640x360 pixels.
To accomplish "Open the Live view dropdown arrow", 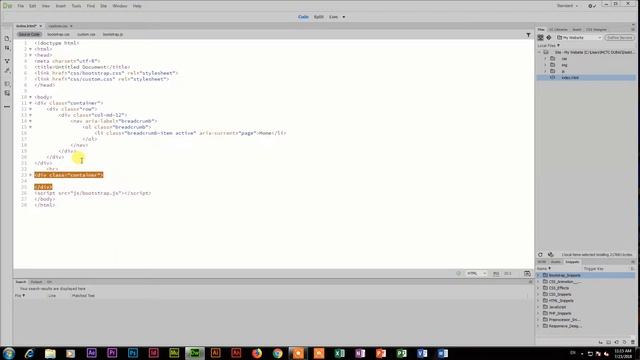I will pyautogui.click(x=344, y=17).
